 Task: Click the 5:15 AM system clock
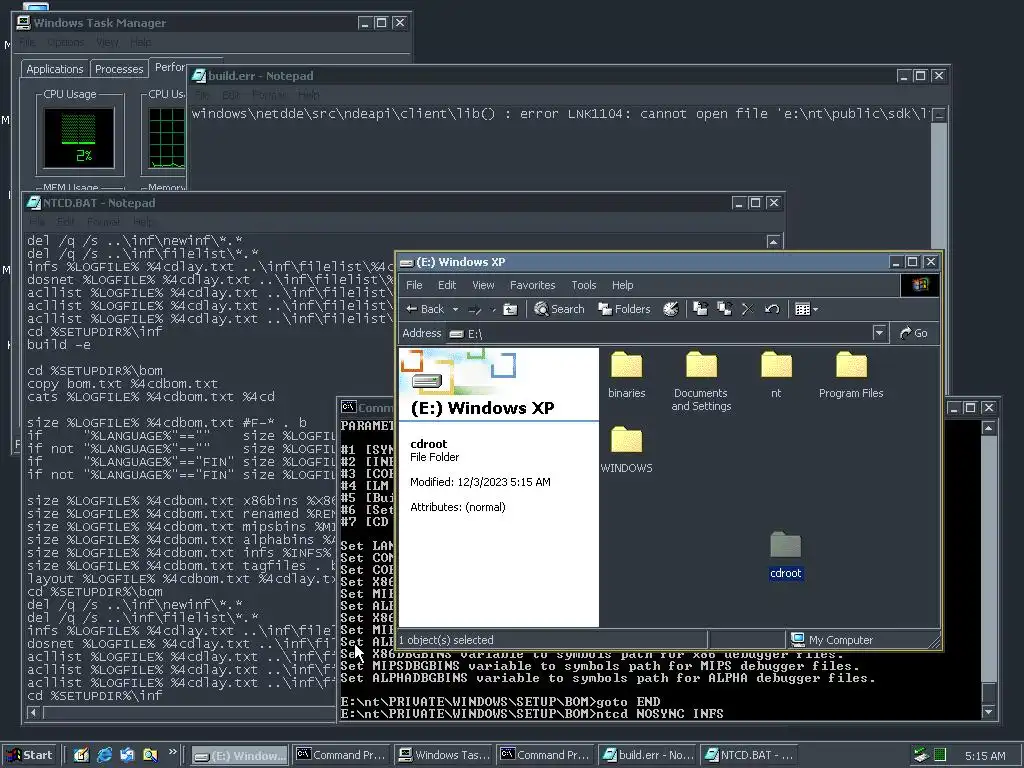pyautogui.click(x=985, y=756)
